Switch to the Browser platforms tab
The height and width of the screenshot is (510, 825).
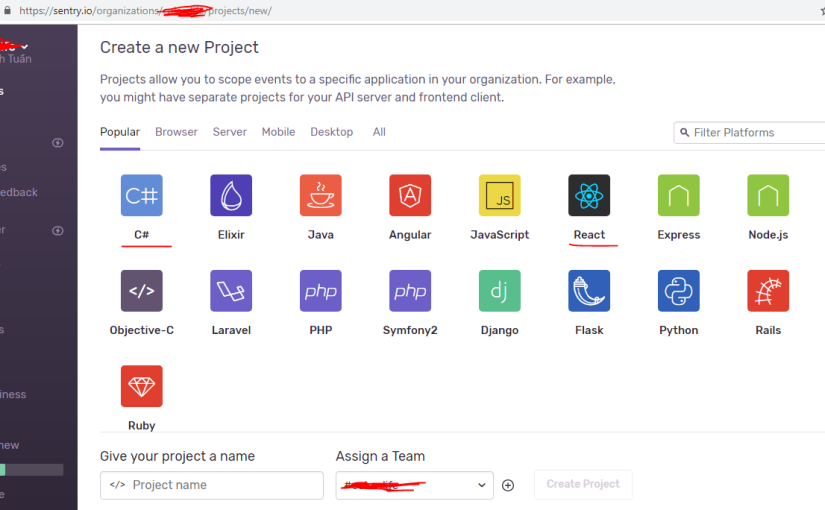click(176, 132)
